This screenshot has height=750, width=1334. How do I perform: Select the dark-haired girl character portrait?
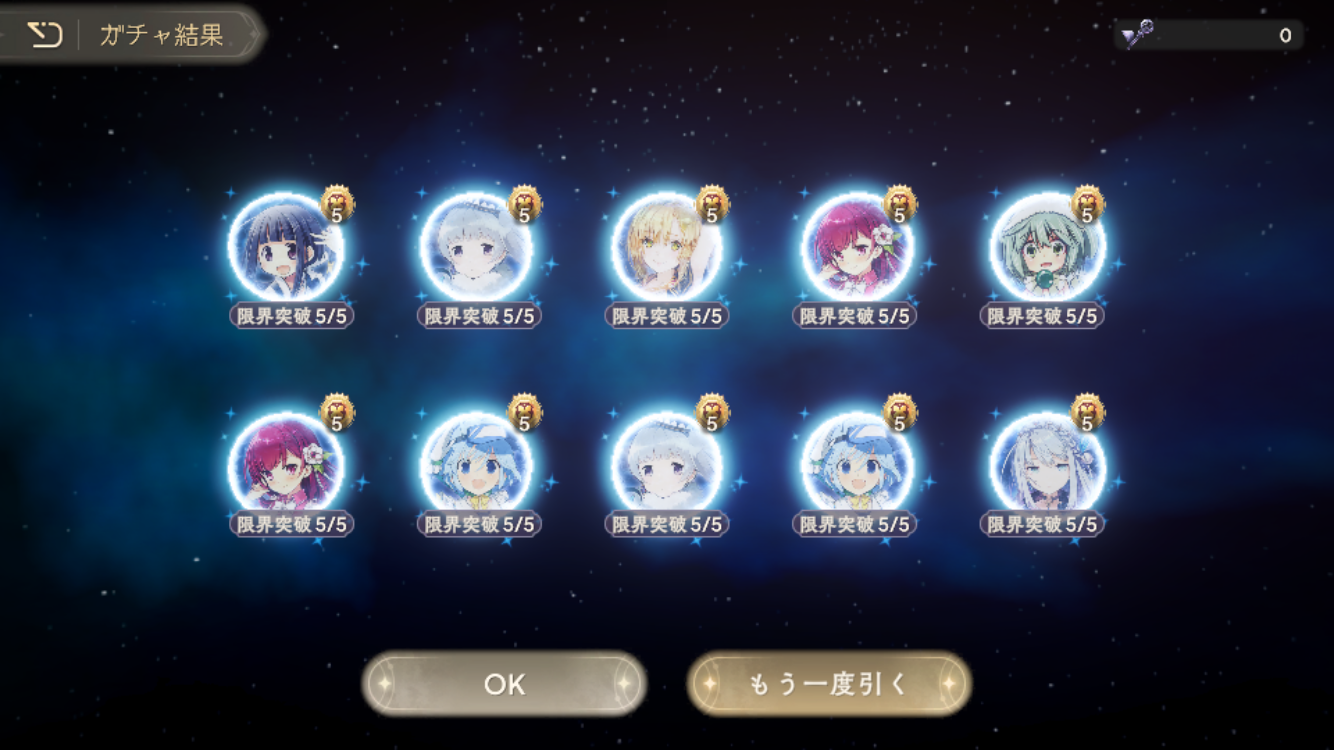pos(286,248)
